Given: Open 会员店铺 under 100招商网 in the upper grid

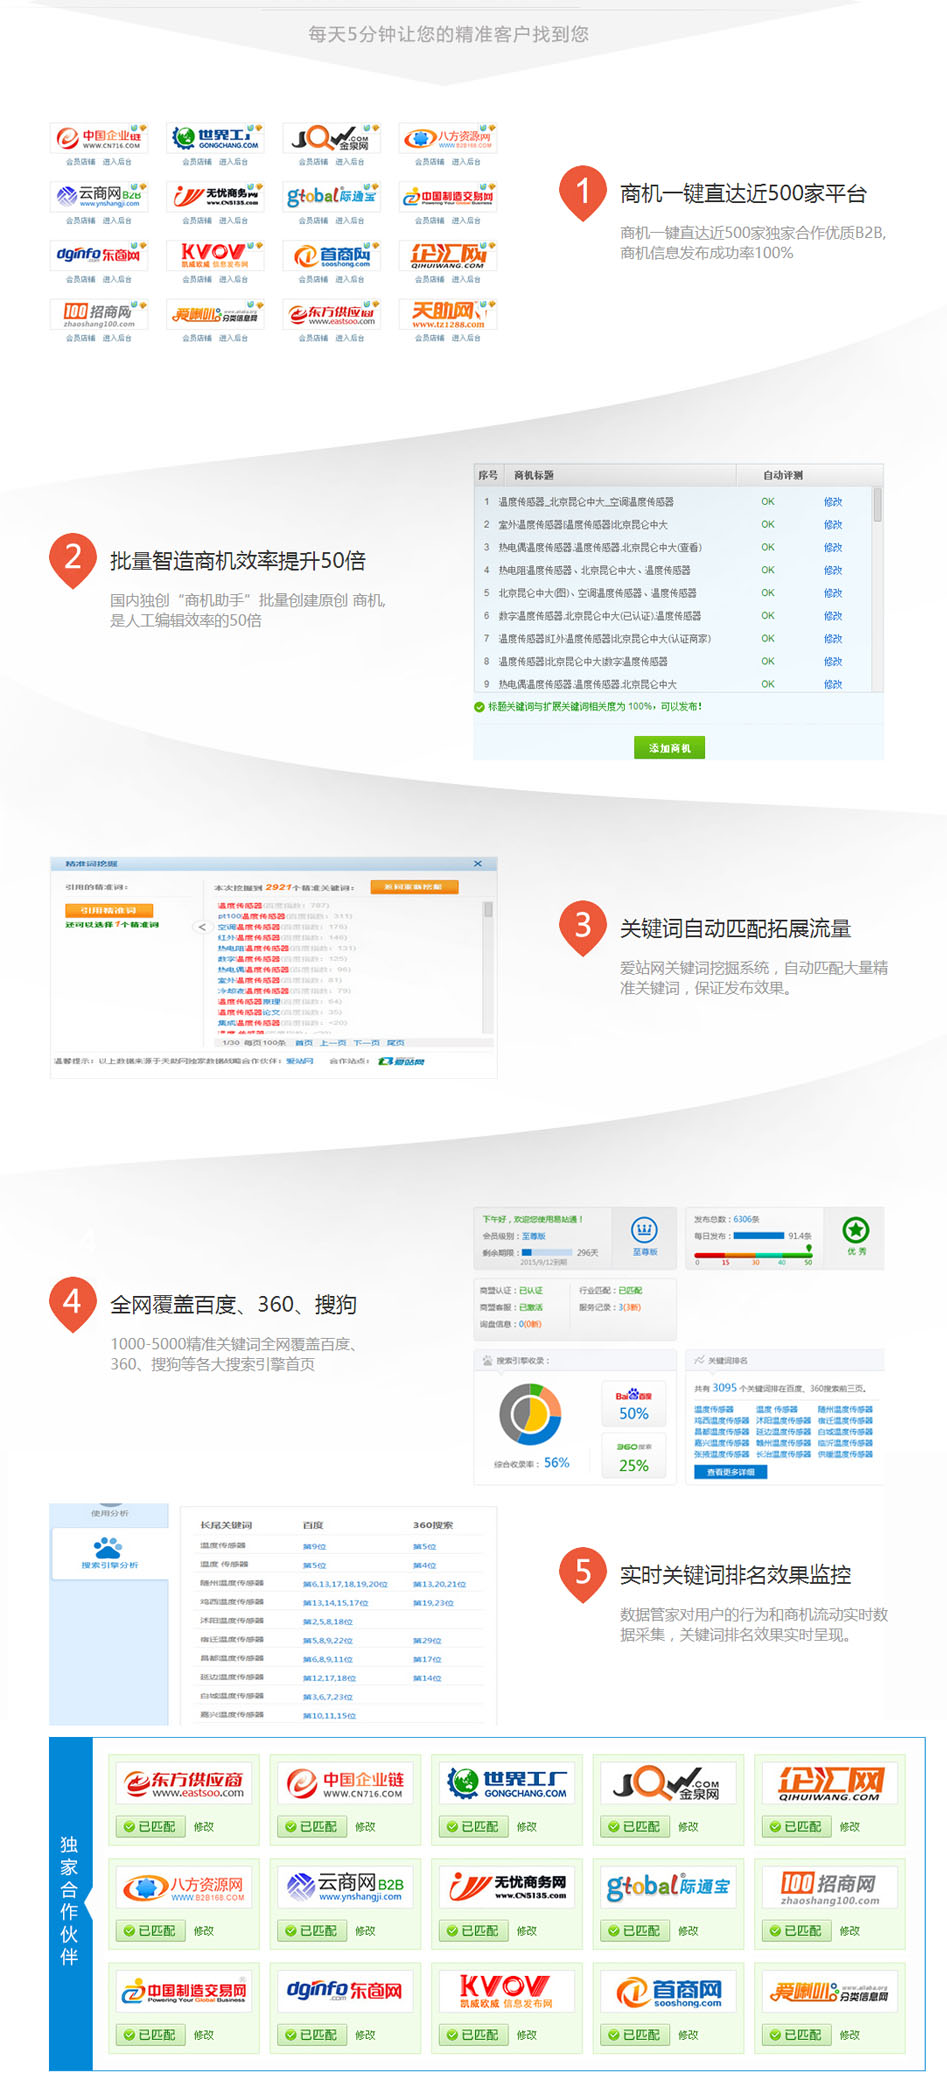Looking at the screenshot, I should pos(81,339).
